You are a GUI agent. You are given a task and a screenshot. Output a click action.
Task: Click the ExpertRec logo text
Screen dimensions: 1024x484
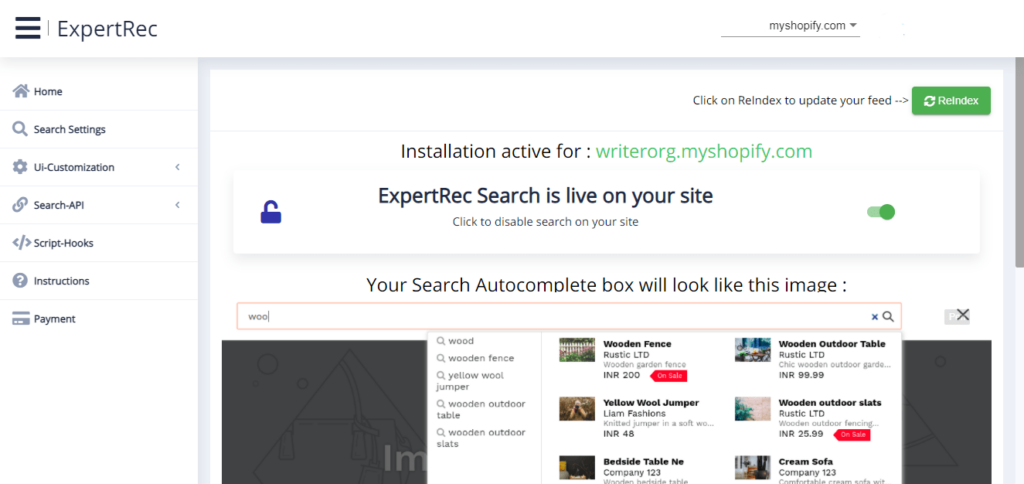pyautogui.click(x=107, y=29)
